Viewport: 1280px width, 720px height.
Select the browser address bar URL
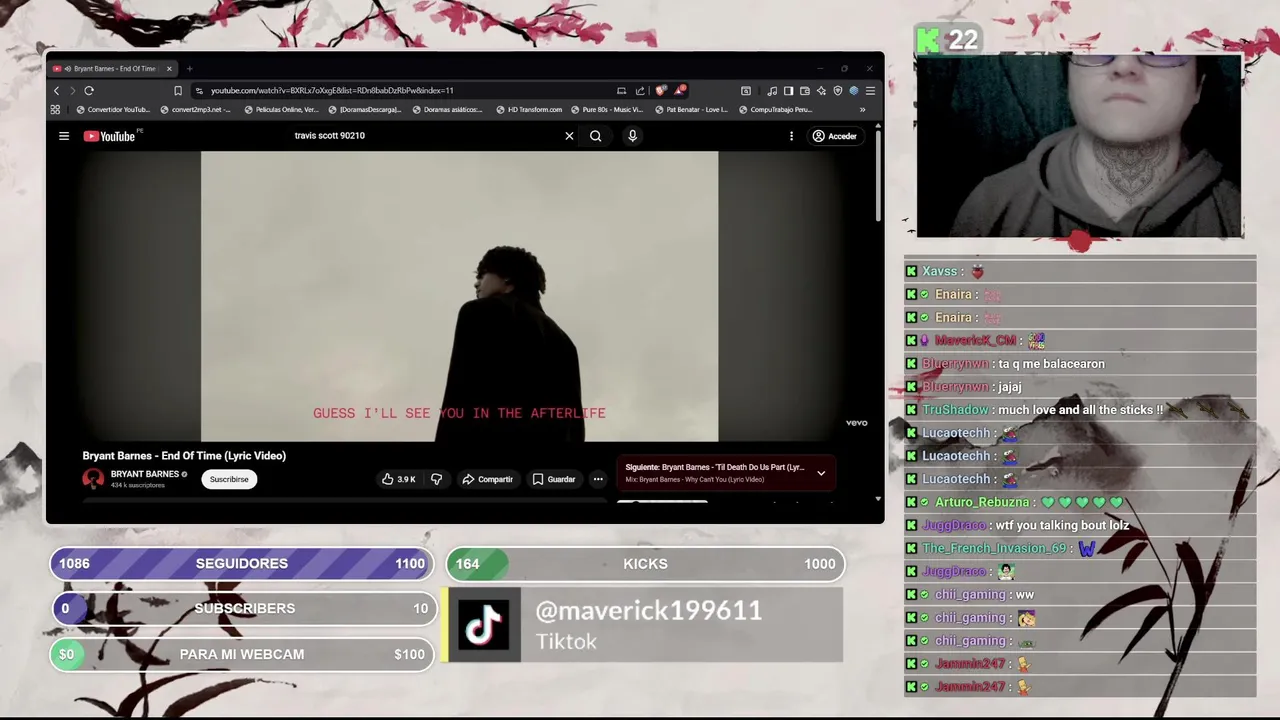pos(332,91)
